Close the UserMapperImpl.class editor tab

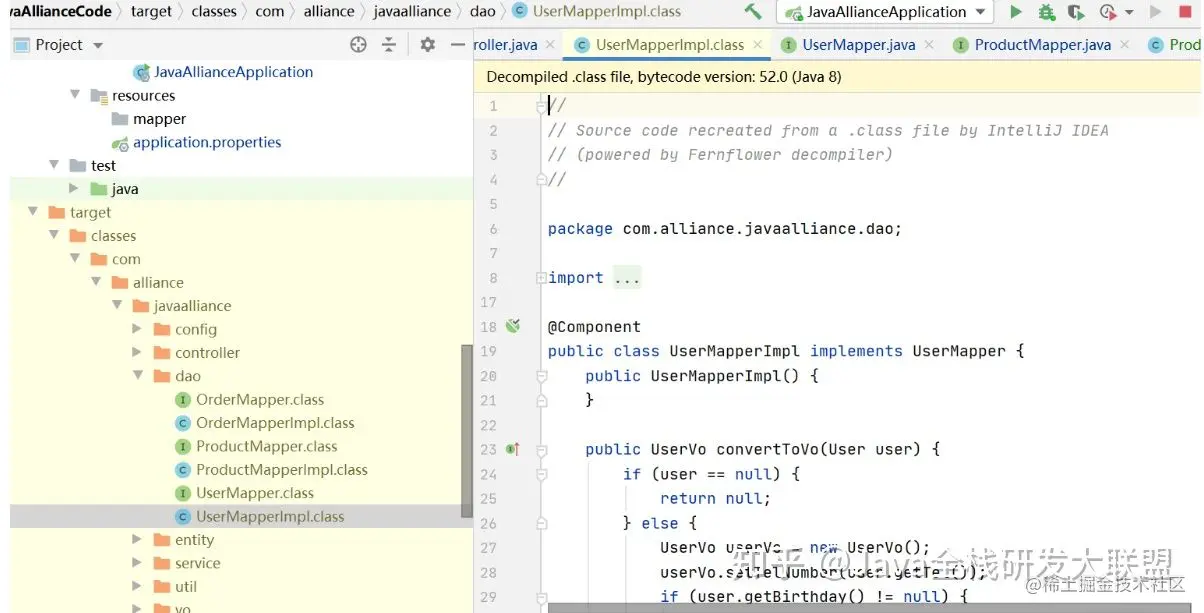pos(757,45)
